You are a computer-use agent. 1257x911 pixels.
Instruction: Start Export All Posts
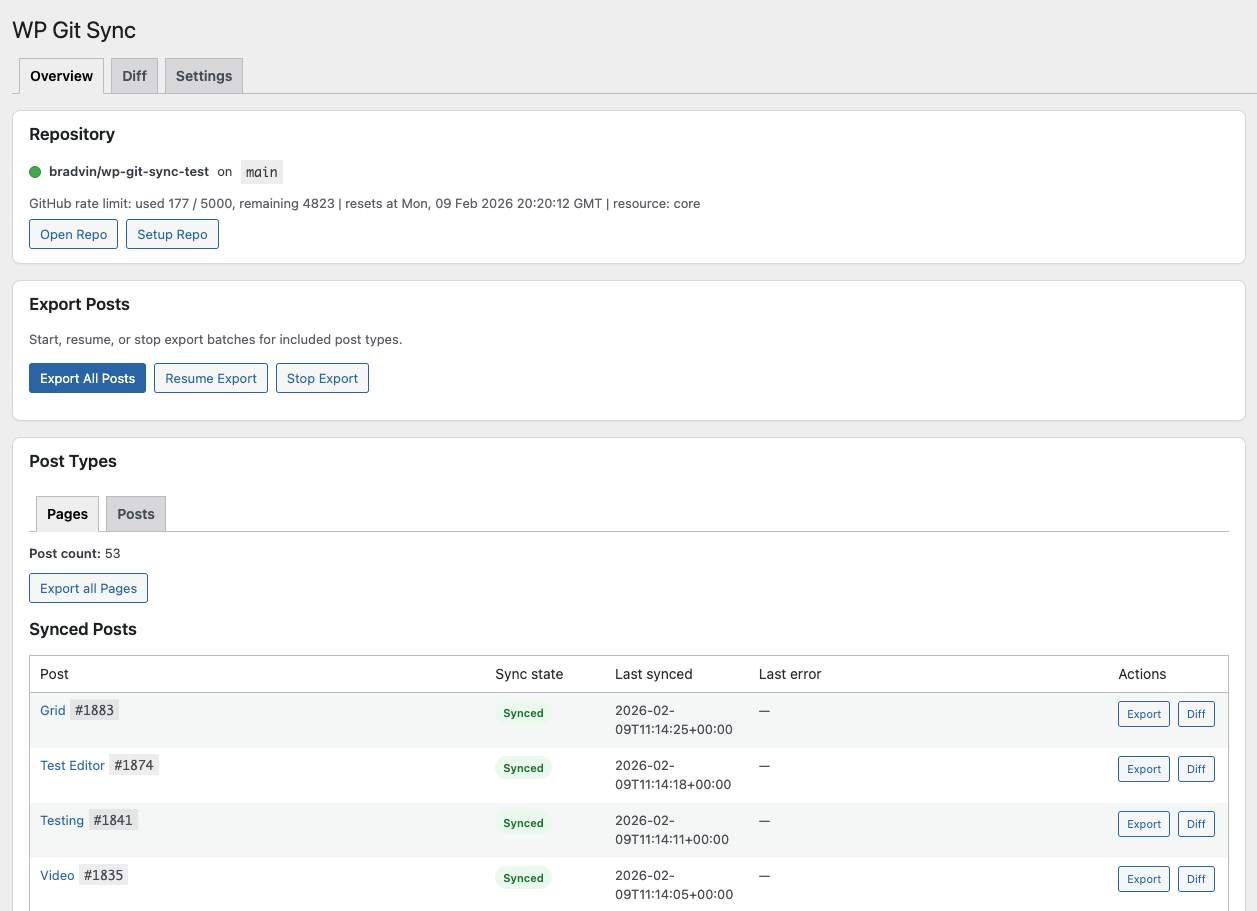88,378
